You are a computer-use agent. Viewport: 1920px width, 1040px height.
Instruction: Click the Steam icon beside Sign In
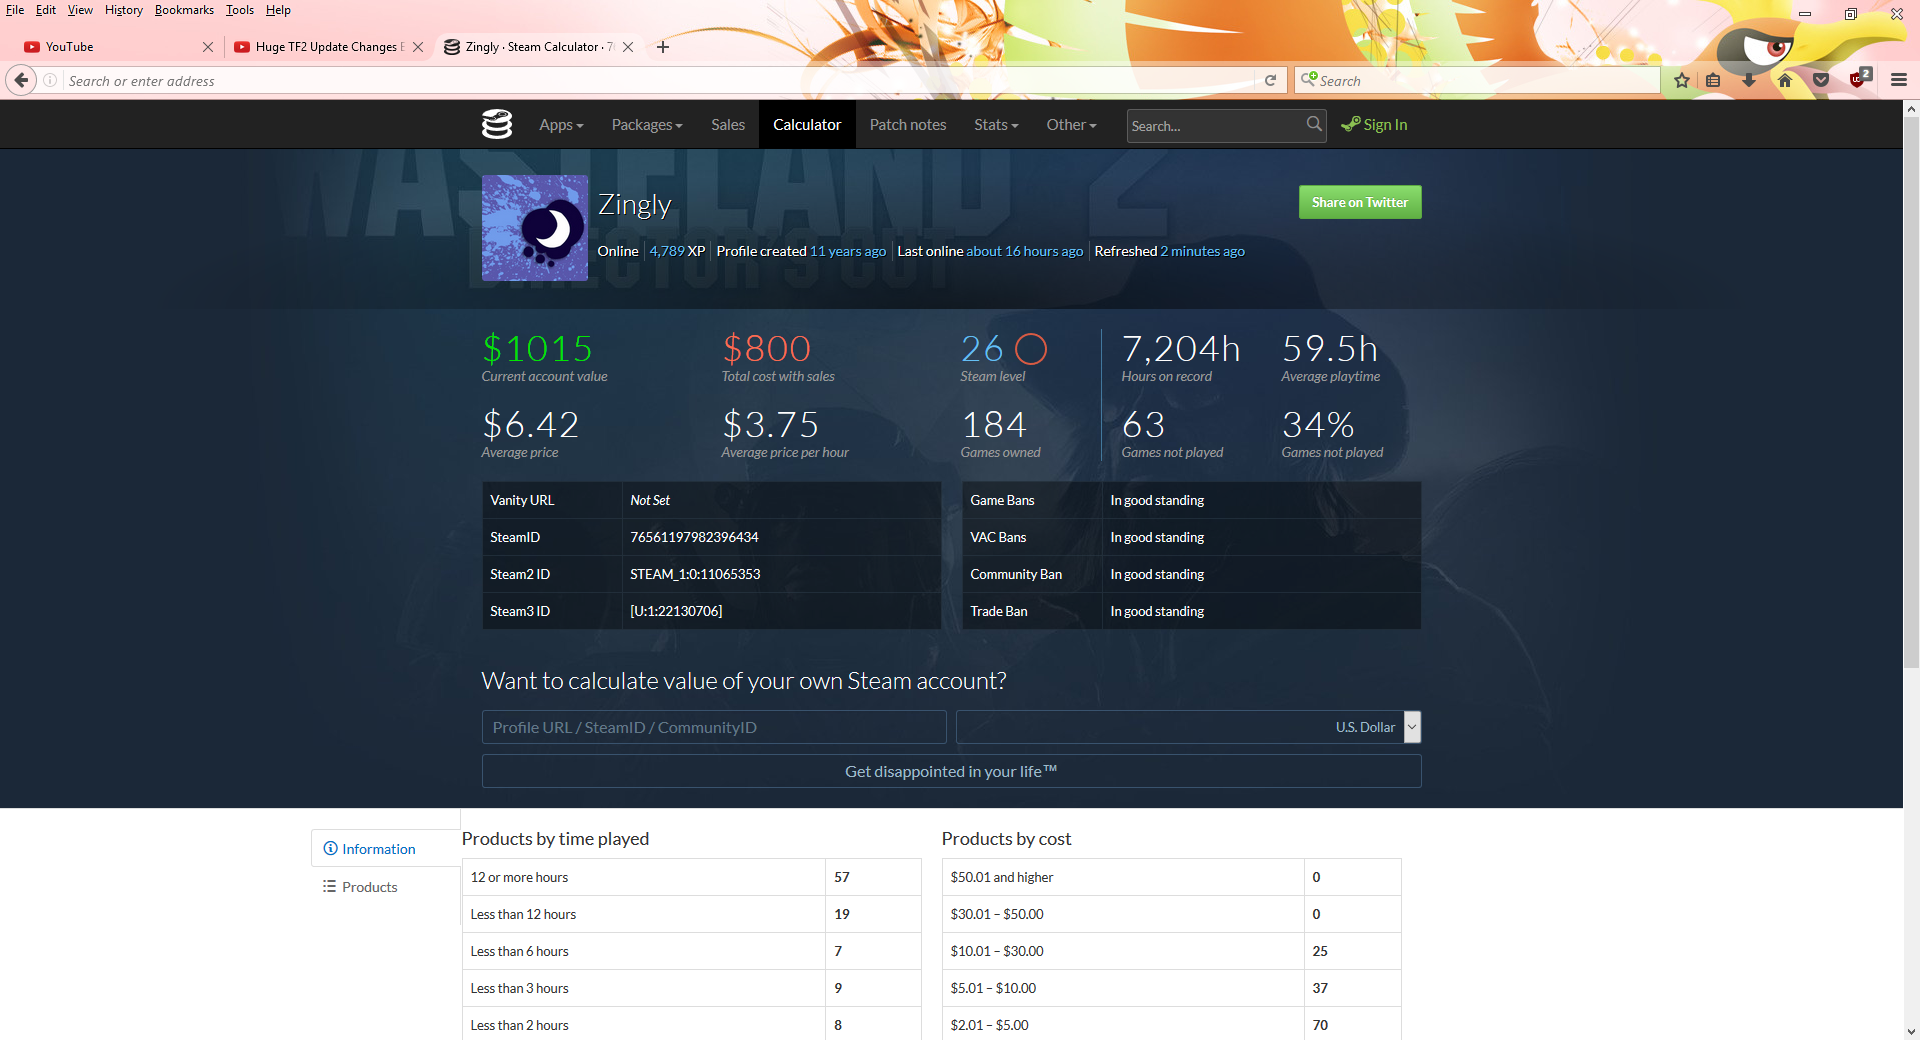1350,124
